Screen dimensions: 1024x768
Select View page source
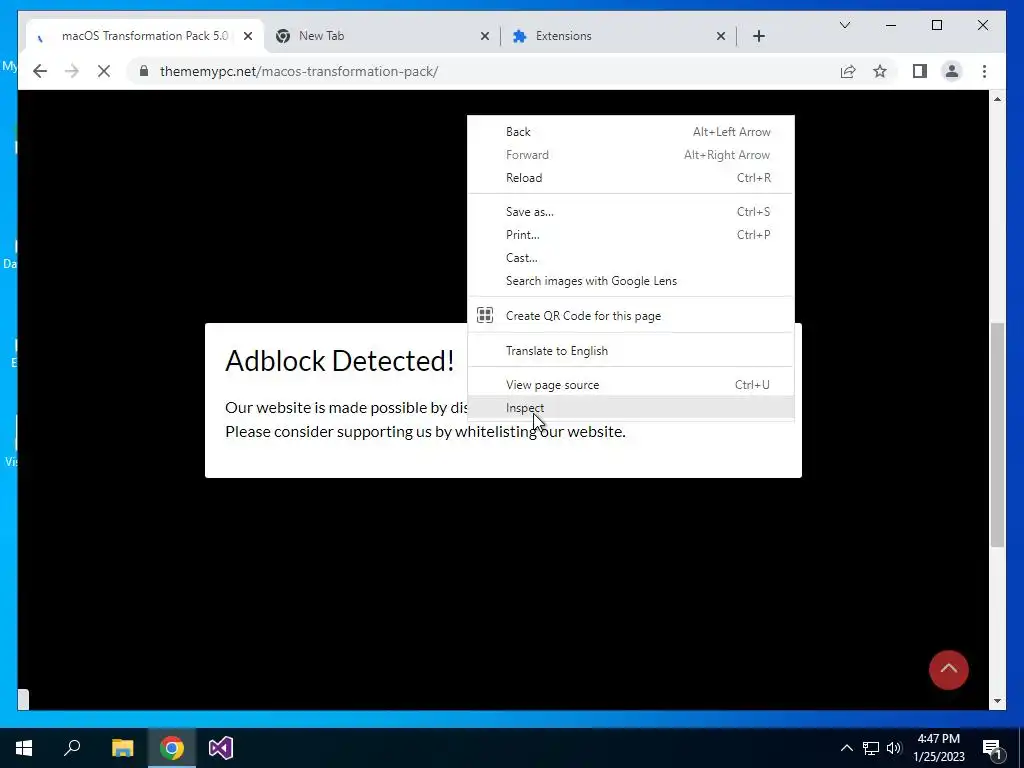pos(631,385)
